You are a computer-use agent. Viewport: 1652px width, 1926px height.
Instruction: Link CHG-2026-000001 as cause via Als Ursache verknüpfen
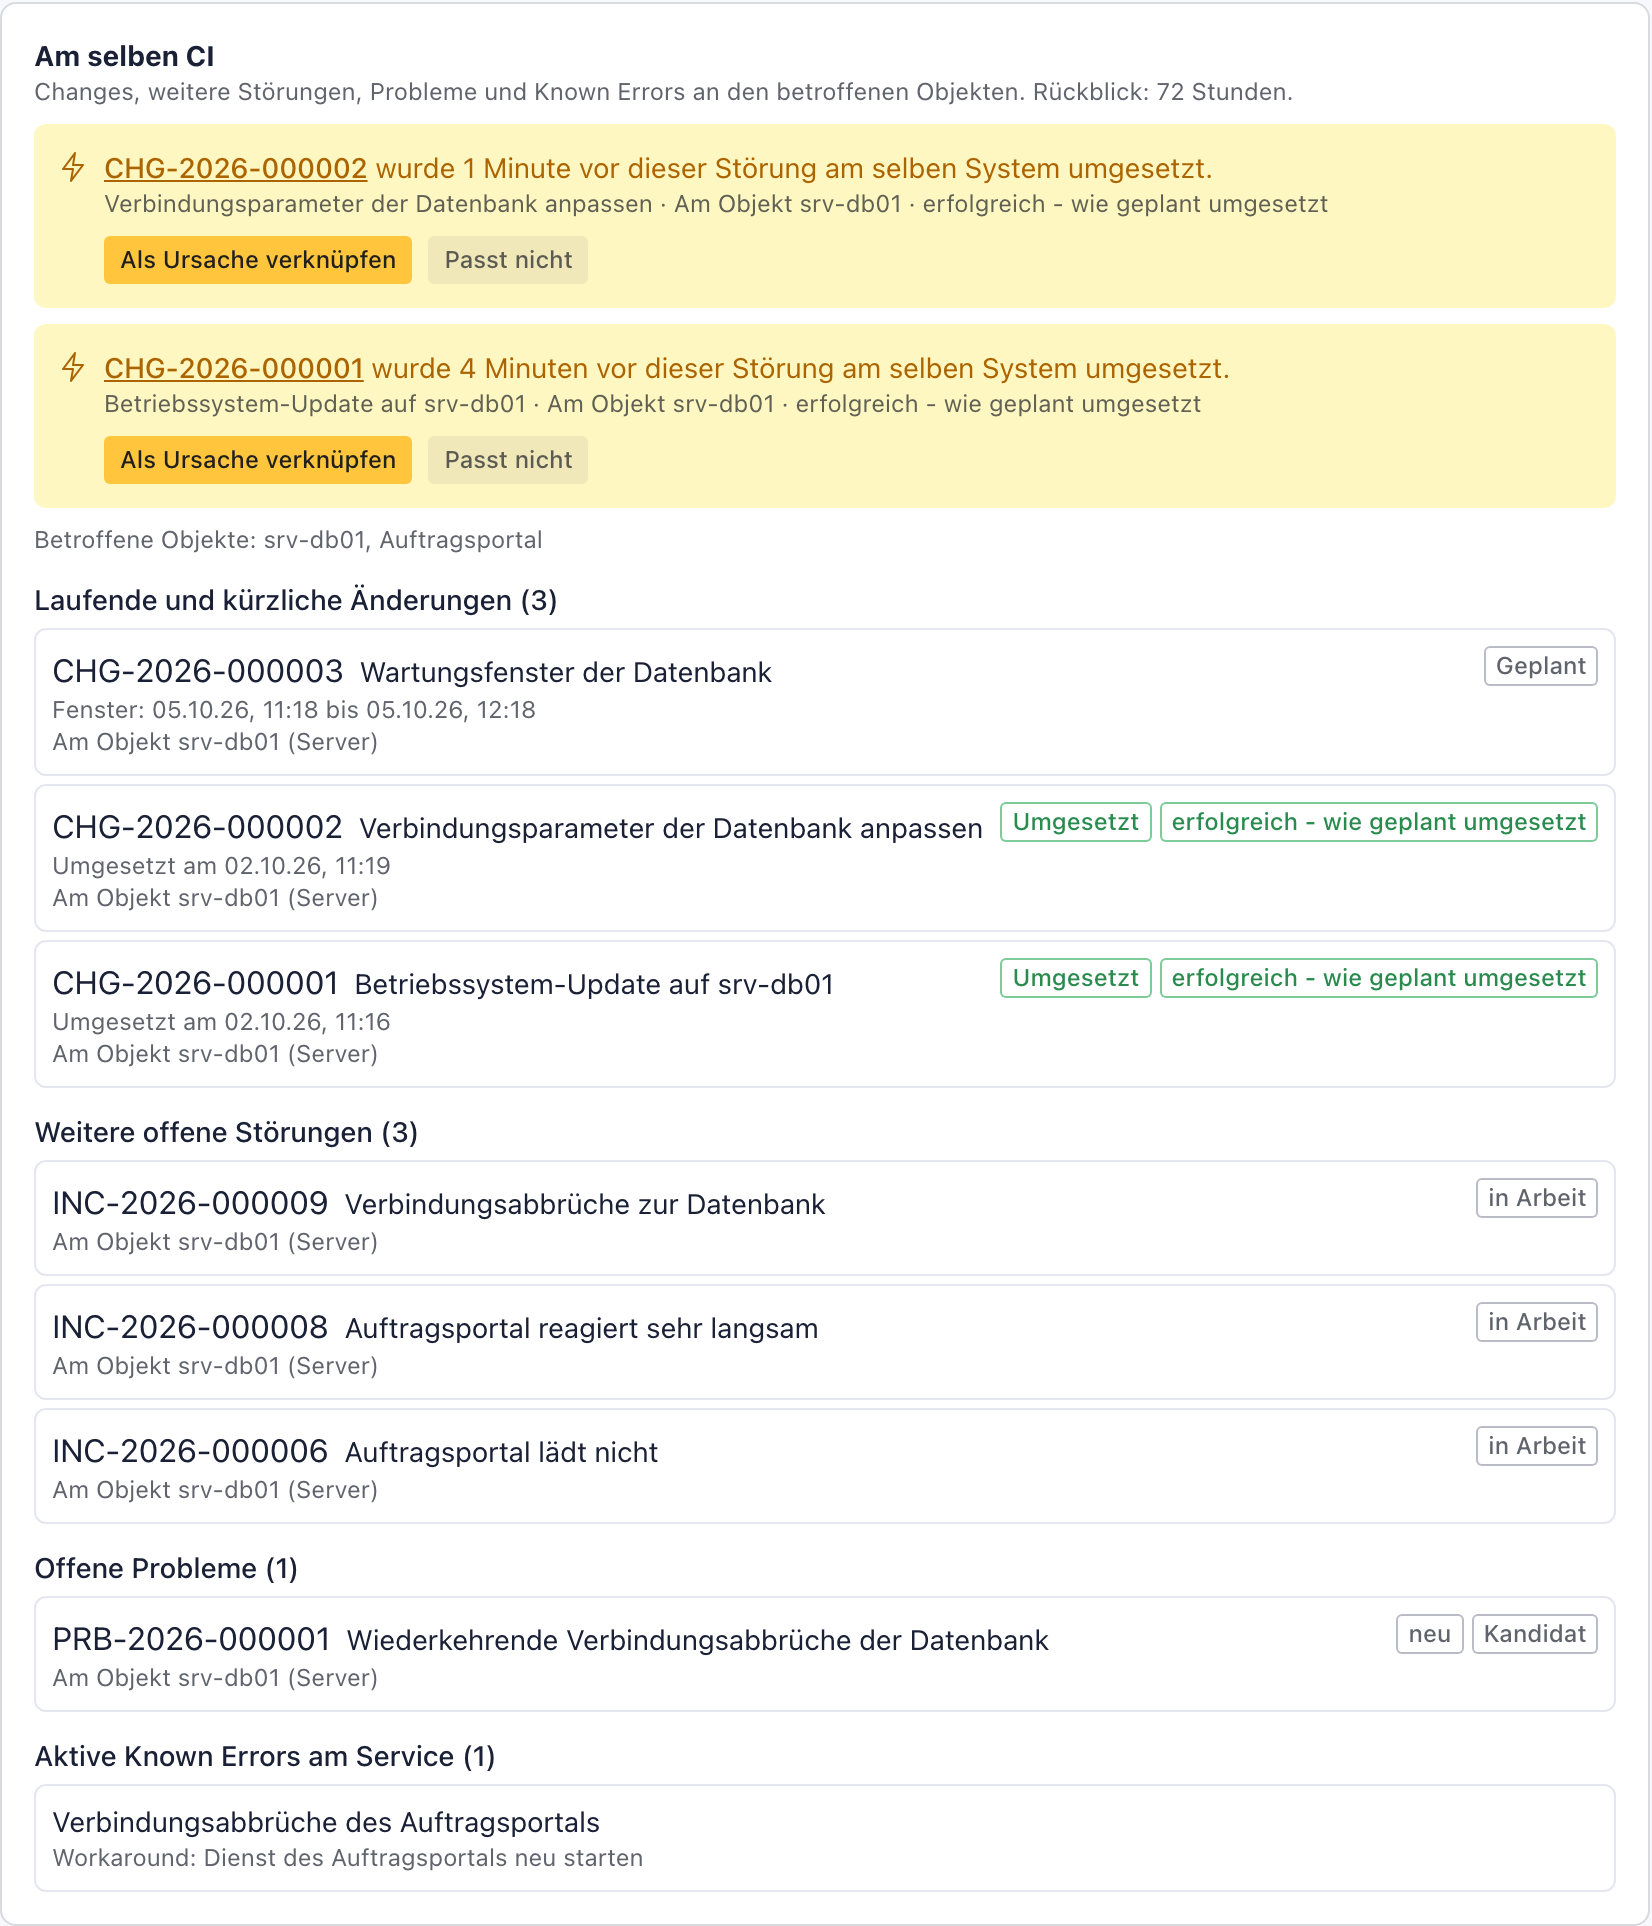[x=258, y=460]
